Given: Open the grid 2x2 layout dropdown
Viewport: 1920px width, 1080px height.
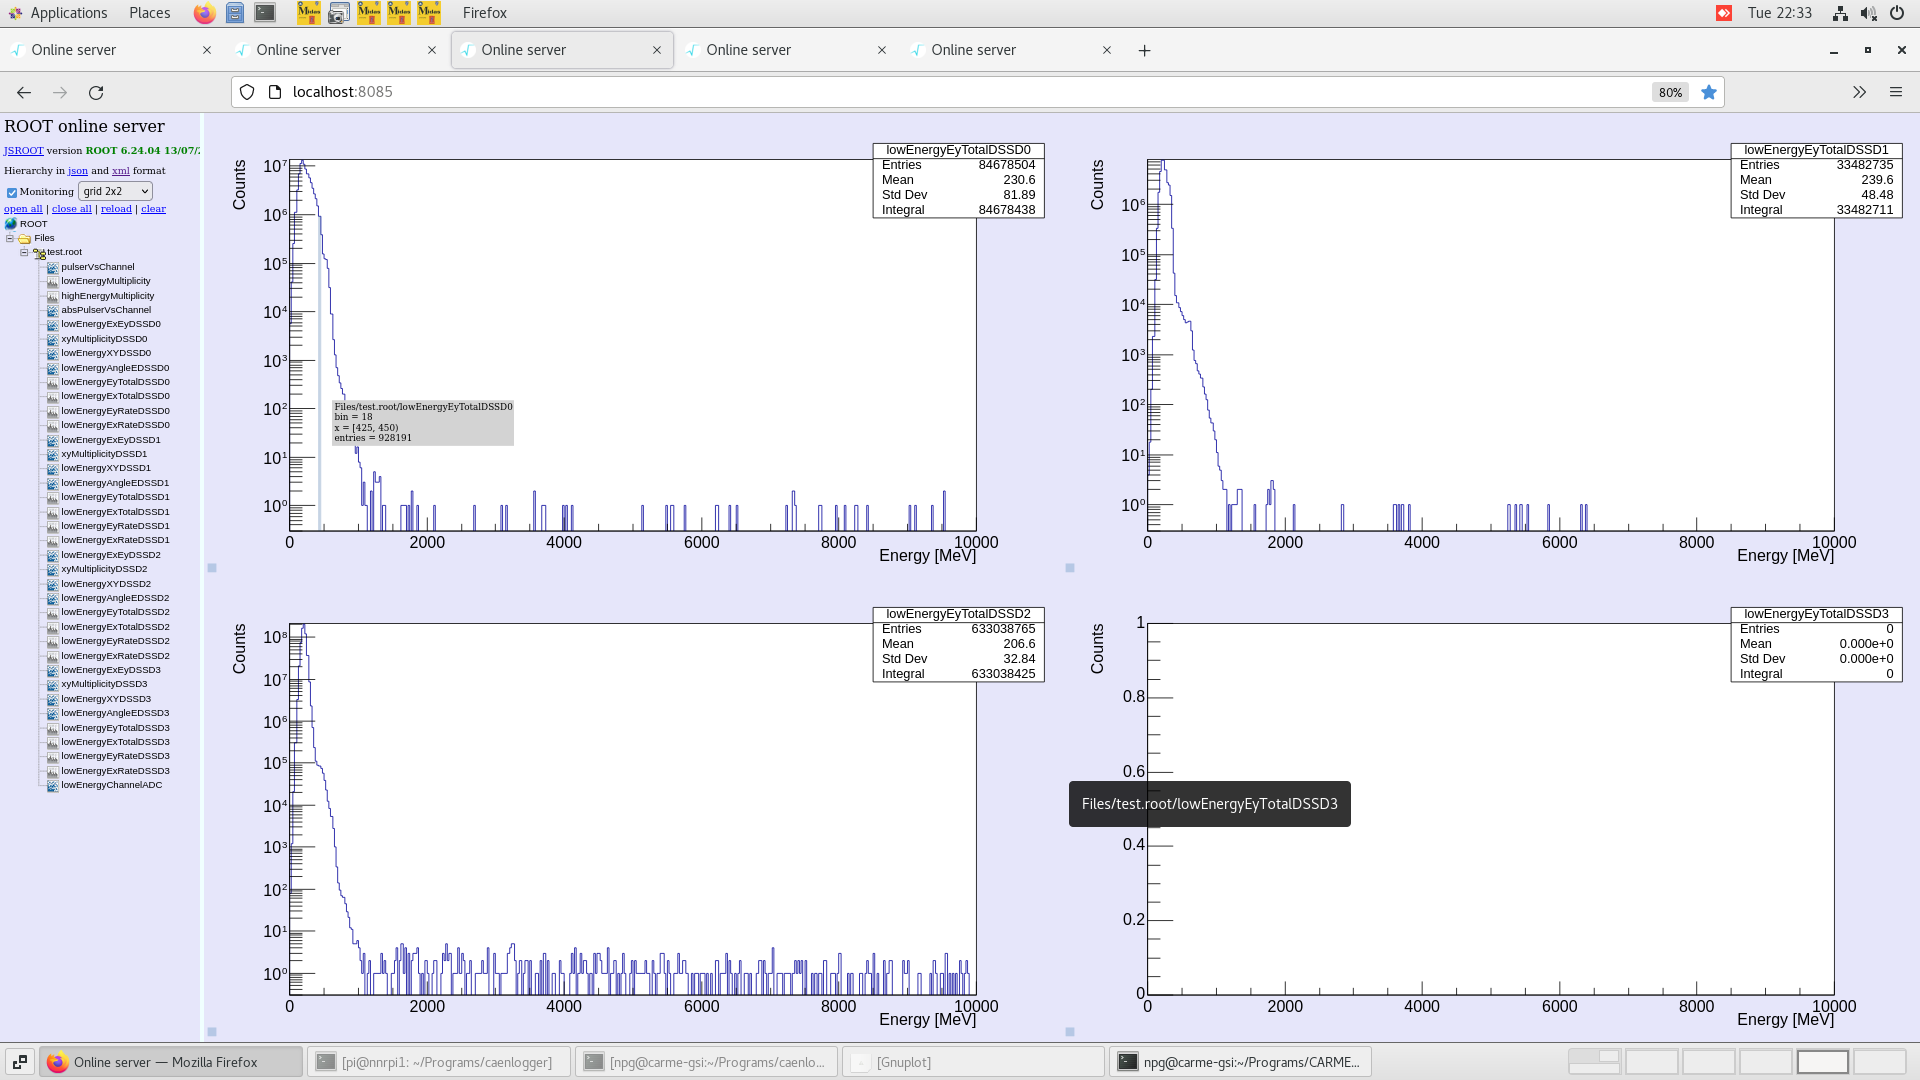Looking at the screenshot, I should click(x=115, y=191).
